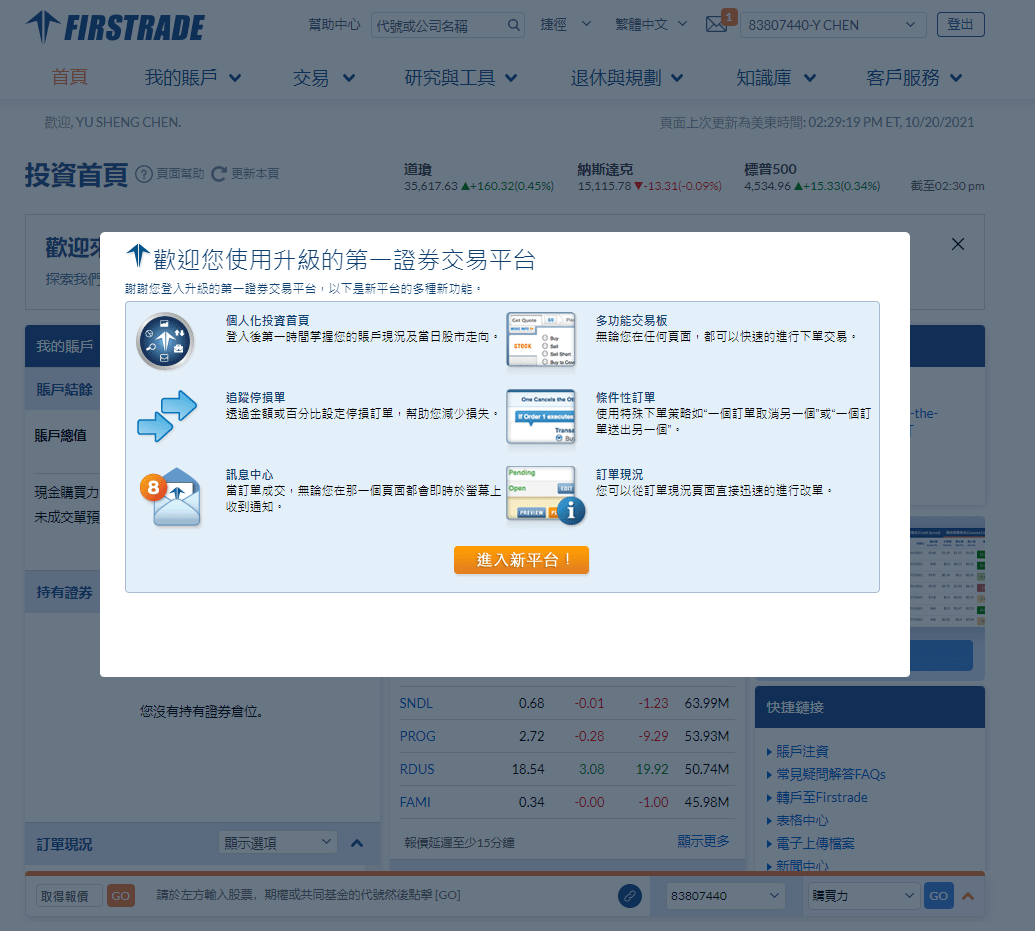Open the 知識庫 menu

[x=776, y=78]
